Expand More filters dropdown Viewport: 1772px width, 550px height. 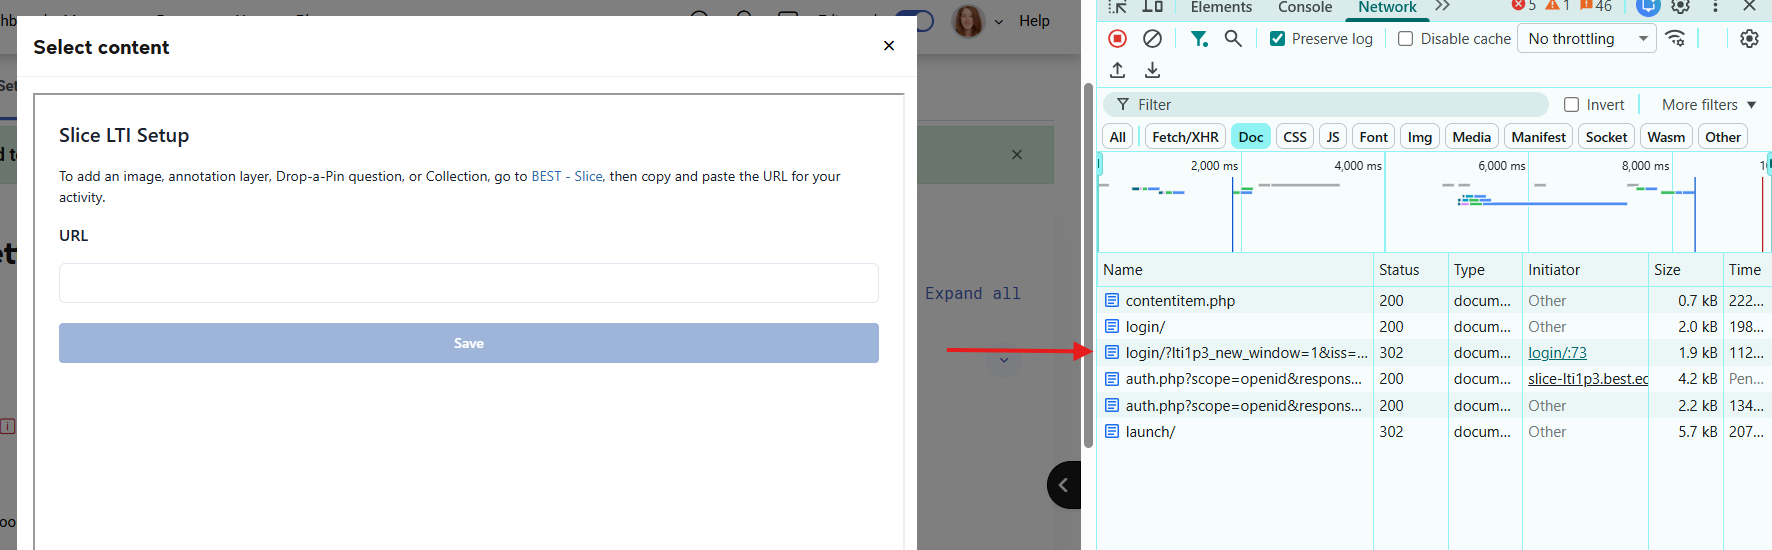click(x=1708, y=105)
